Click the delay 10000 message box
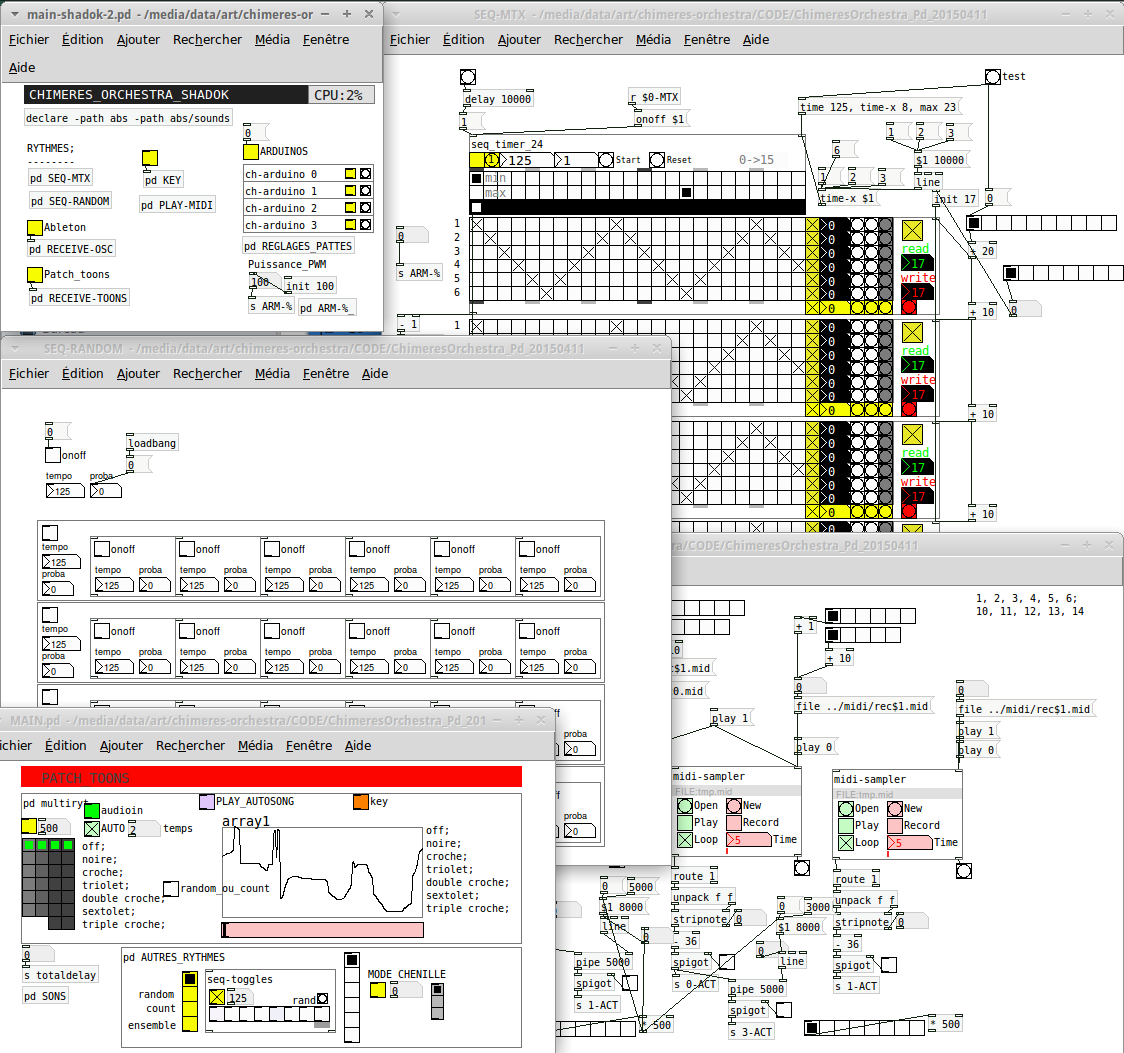The height and width of the screenshot is (1053, 1124). (497, 99)
